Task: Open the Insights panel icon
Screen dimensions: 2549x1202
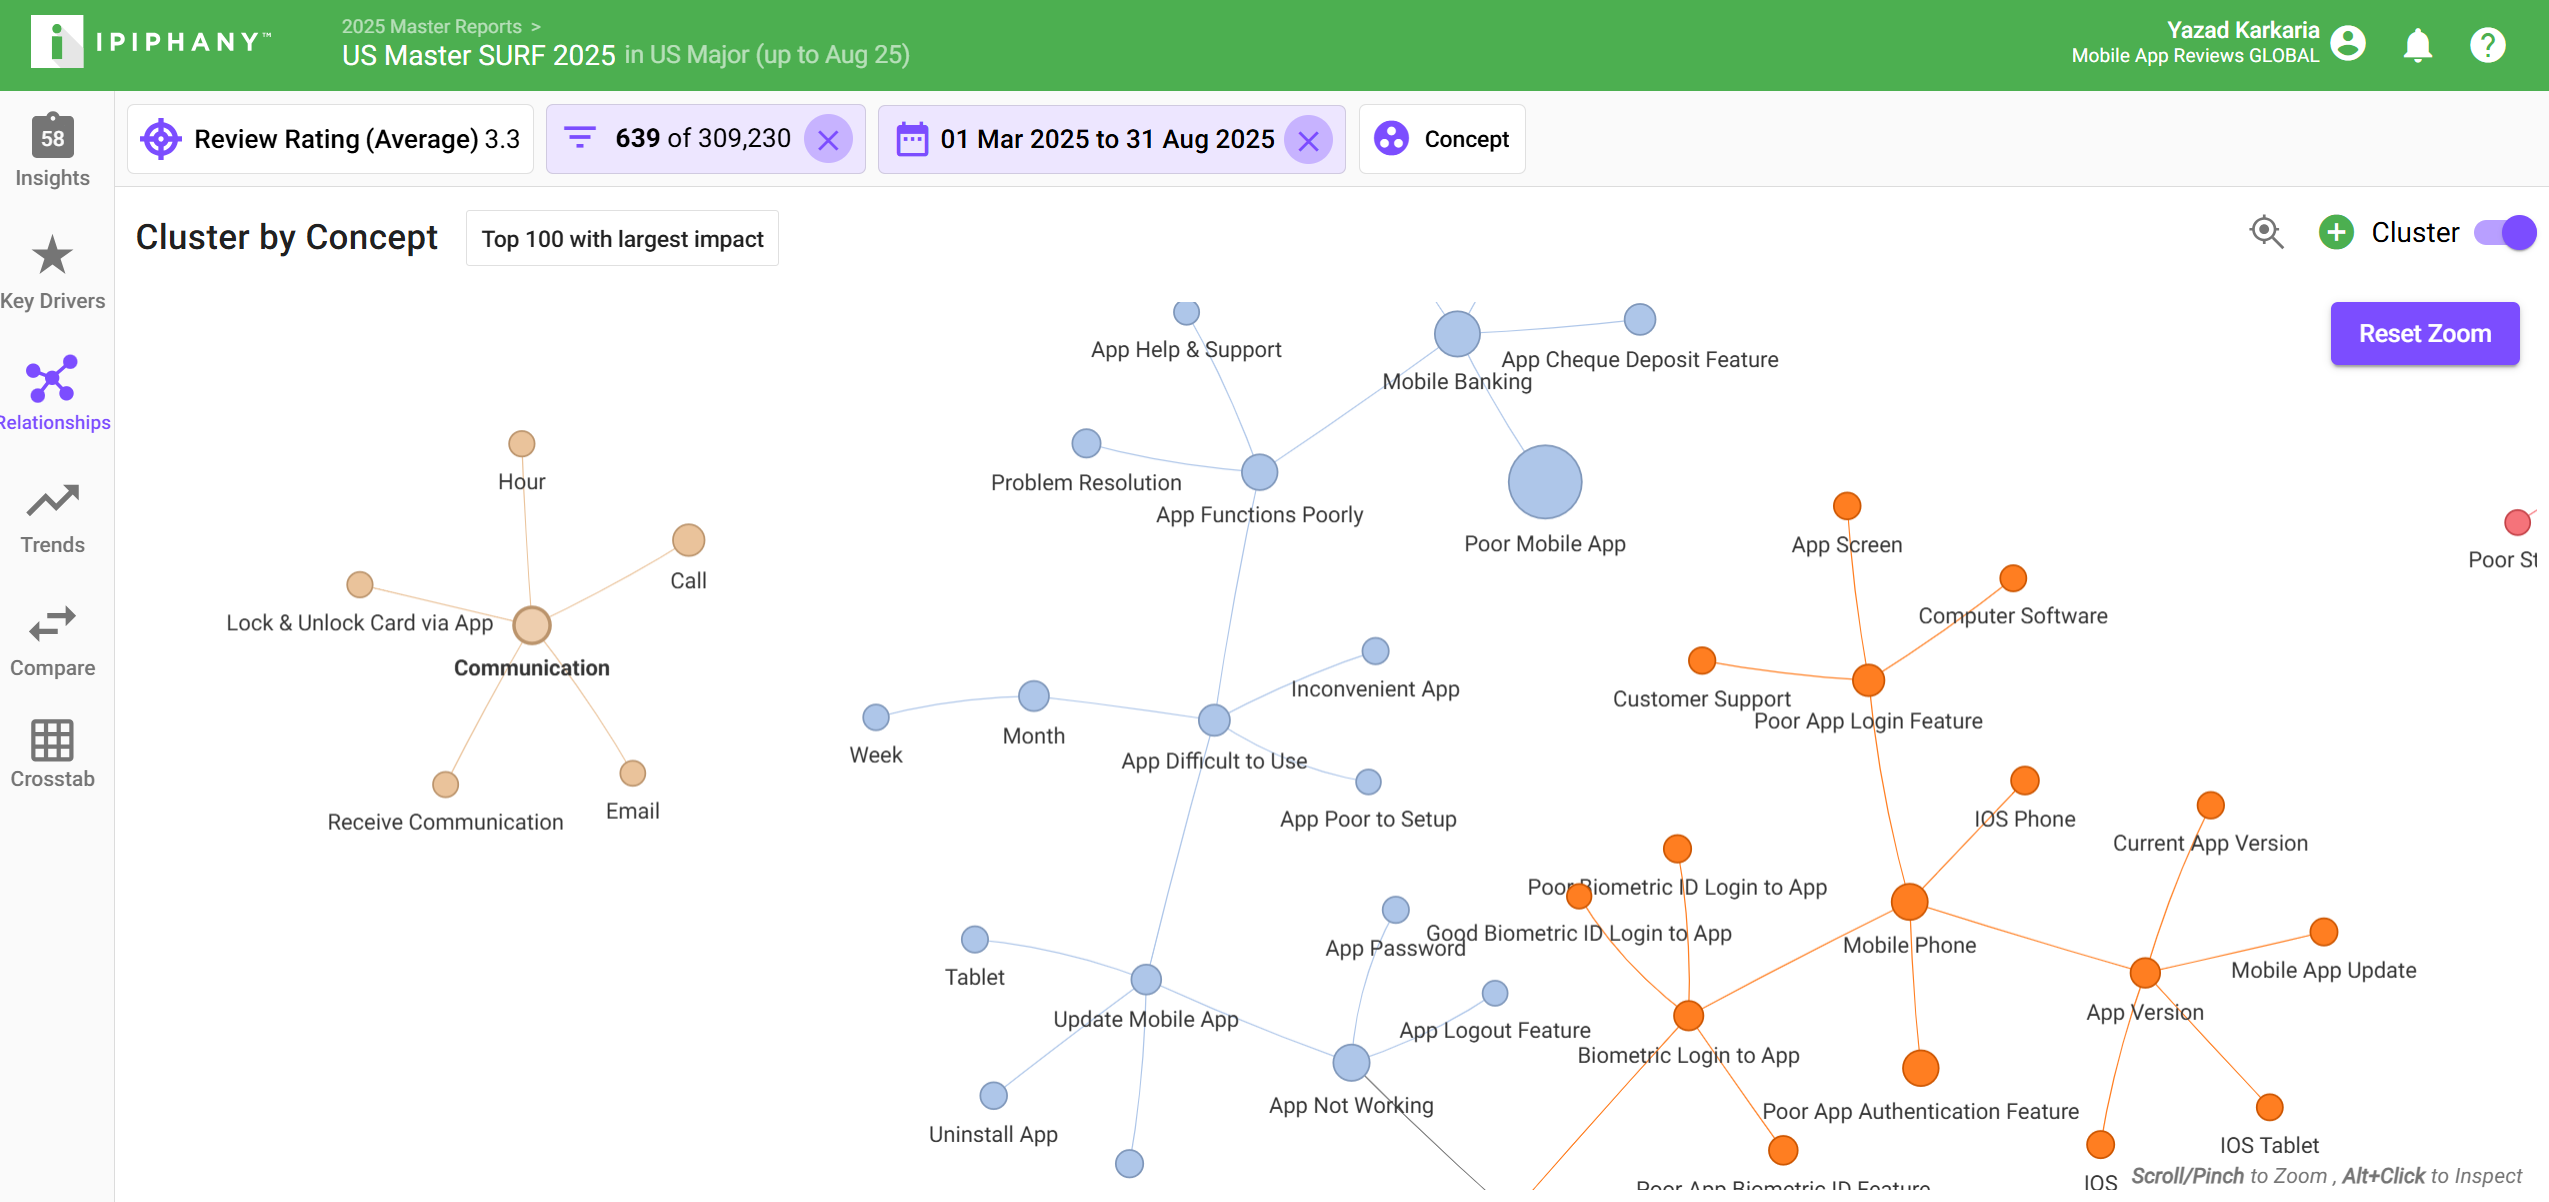Action: tap(52, 138)
